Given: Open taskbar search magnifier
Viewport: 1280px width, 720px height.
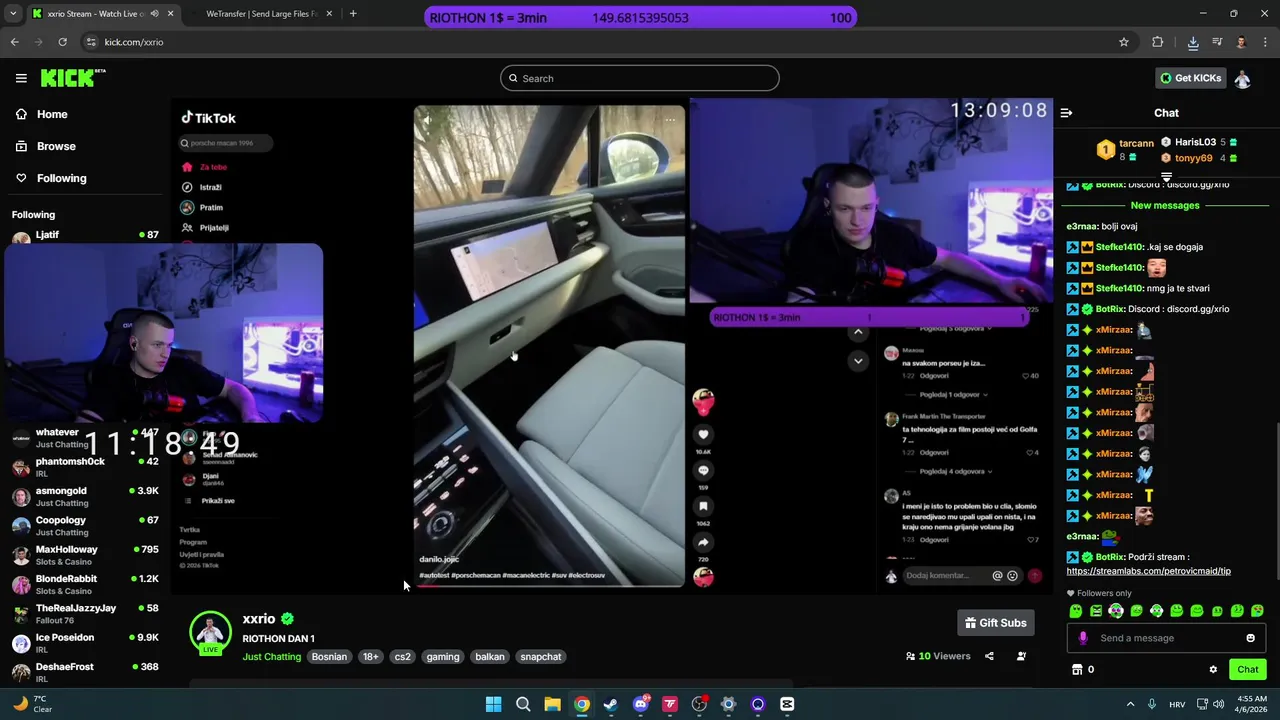Looking at the screenshot, I should pyautogui.click(x=523, y=704).
